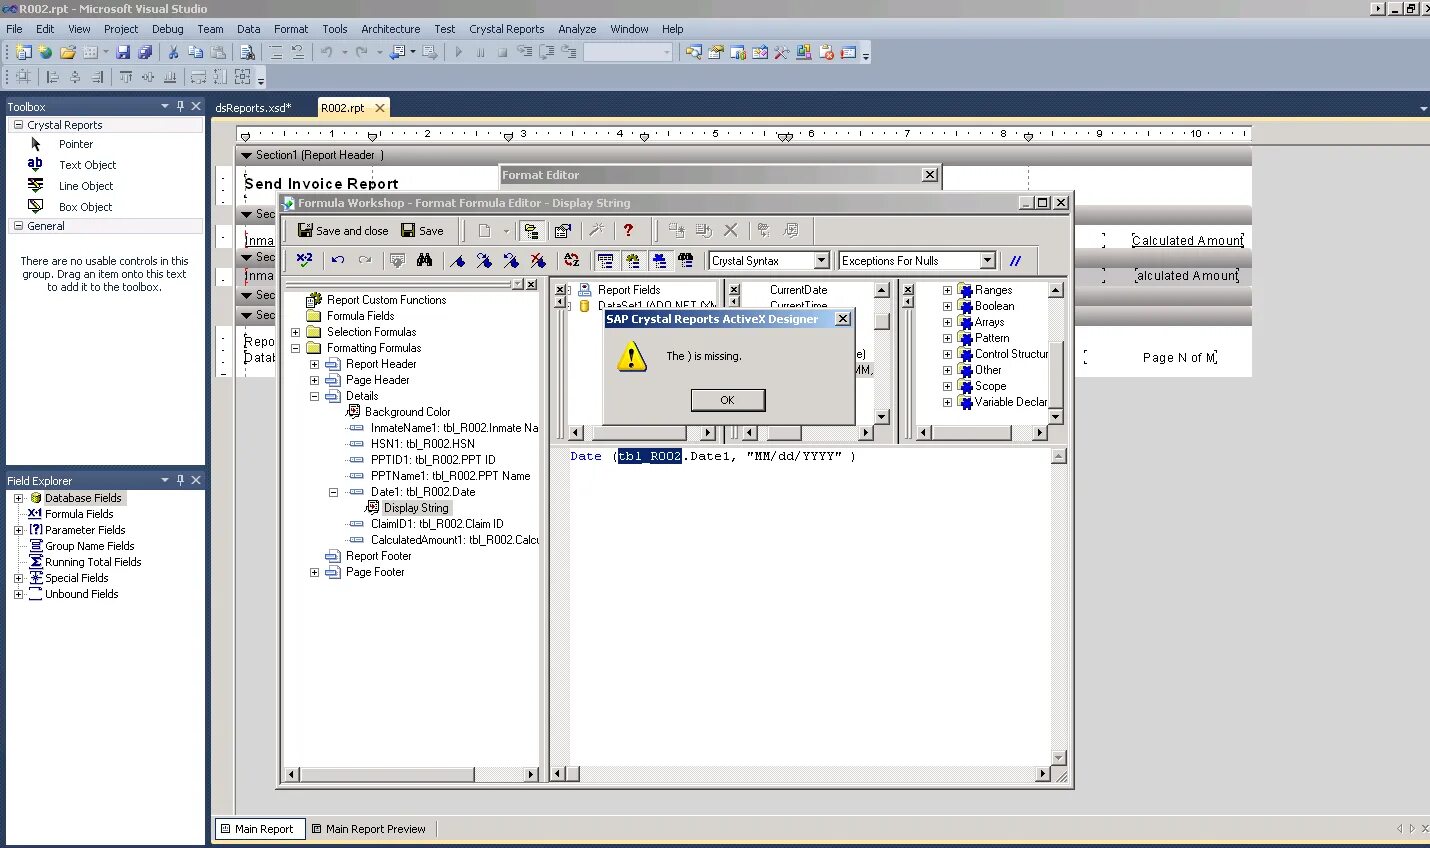
Task: Expand the Ranges operator group
Action: point(947,290)
